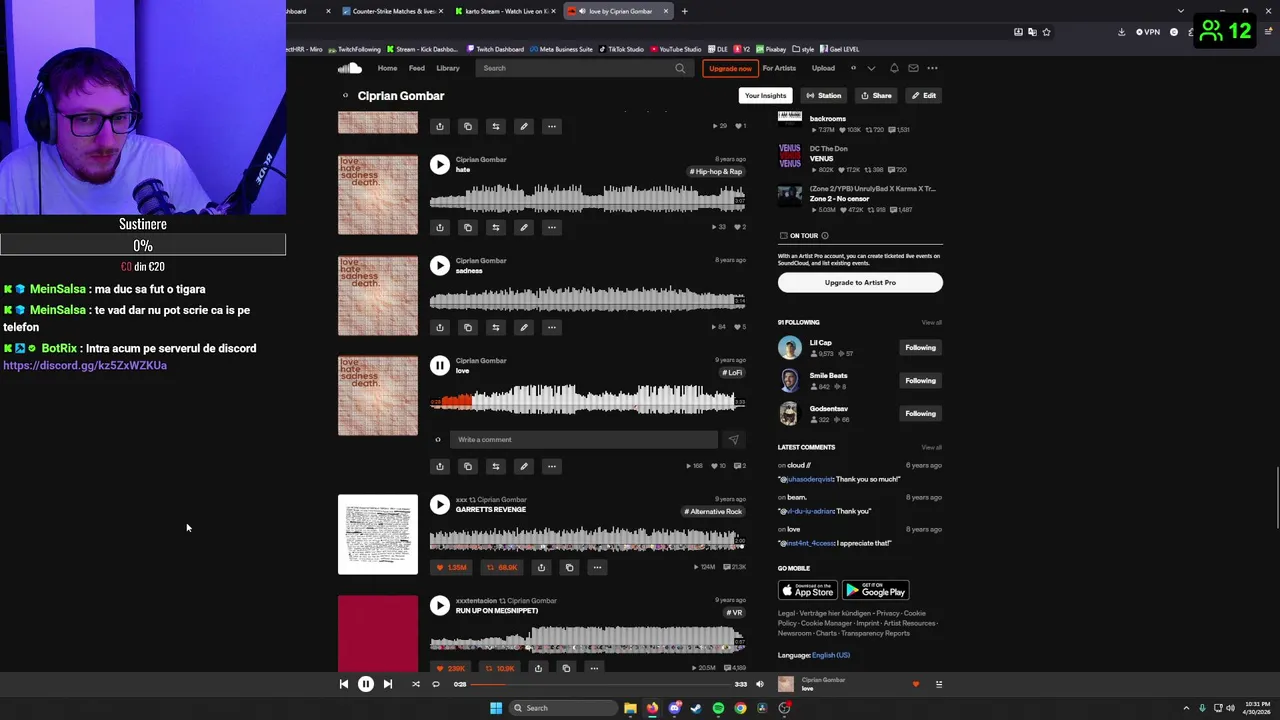Open the Library page
Image resolution: width=1280 pixels, height=720 pixels.
(448, 68)
